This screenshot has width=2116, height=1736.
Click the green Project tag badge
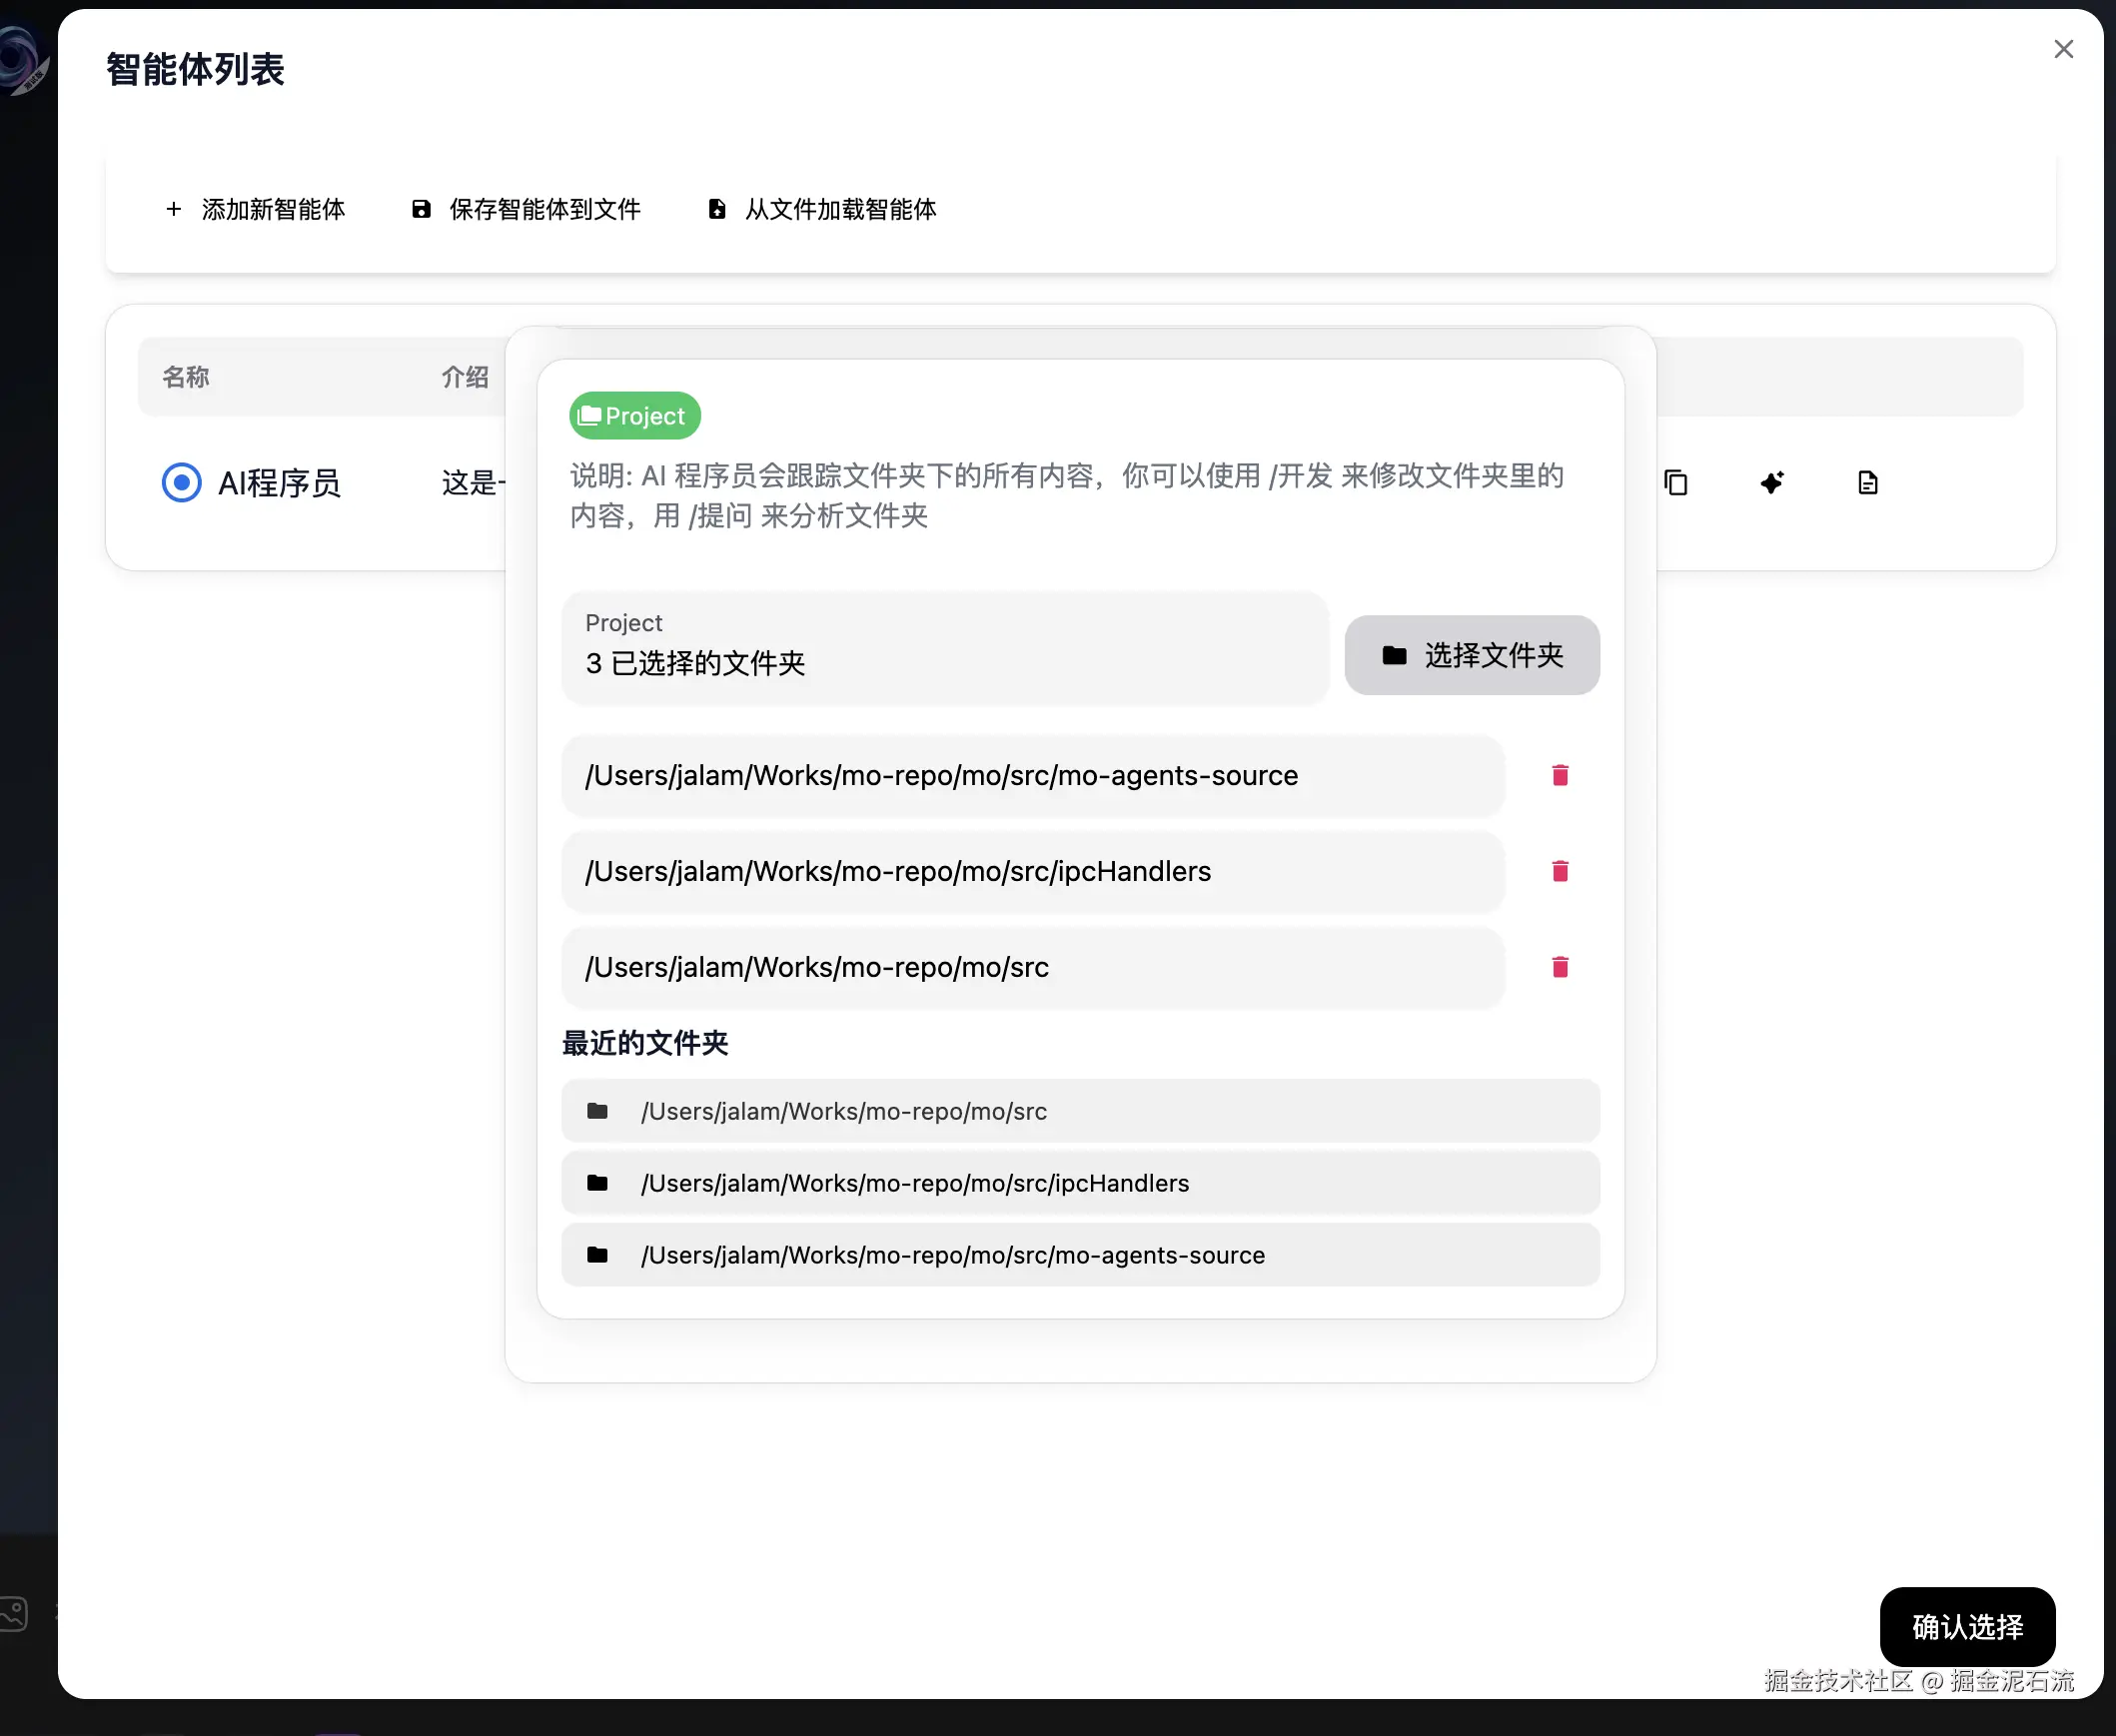coord(634,416)
